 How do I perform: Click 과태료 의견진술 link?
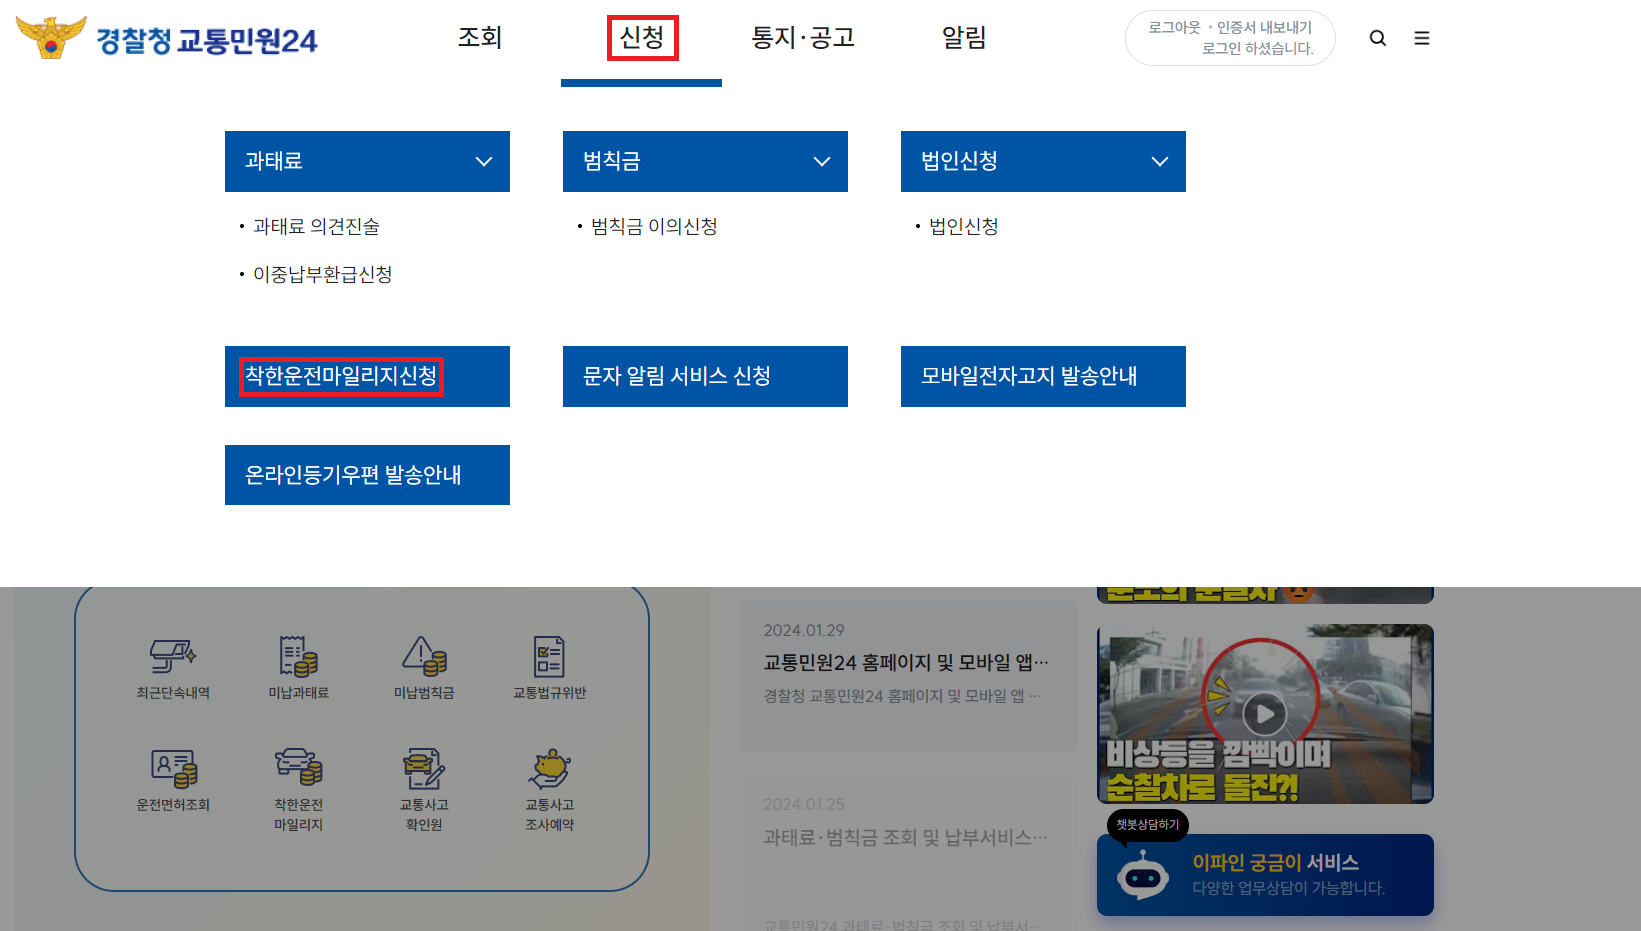click(x=316, y=227)
